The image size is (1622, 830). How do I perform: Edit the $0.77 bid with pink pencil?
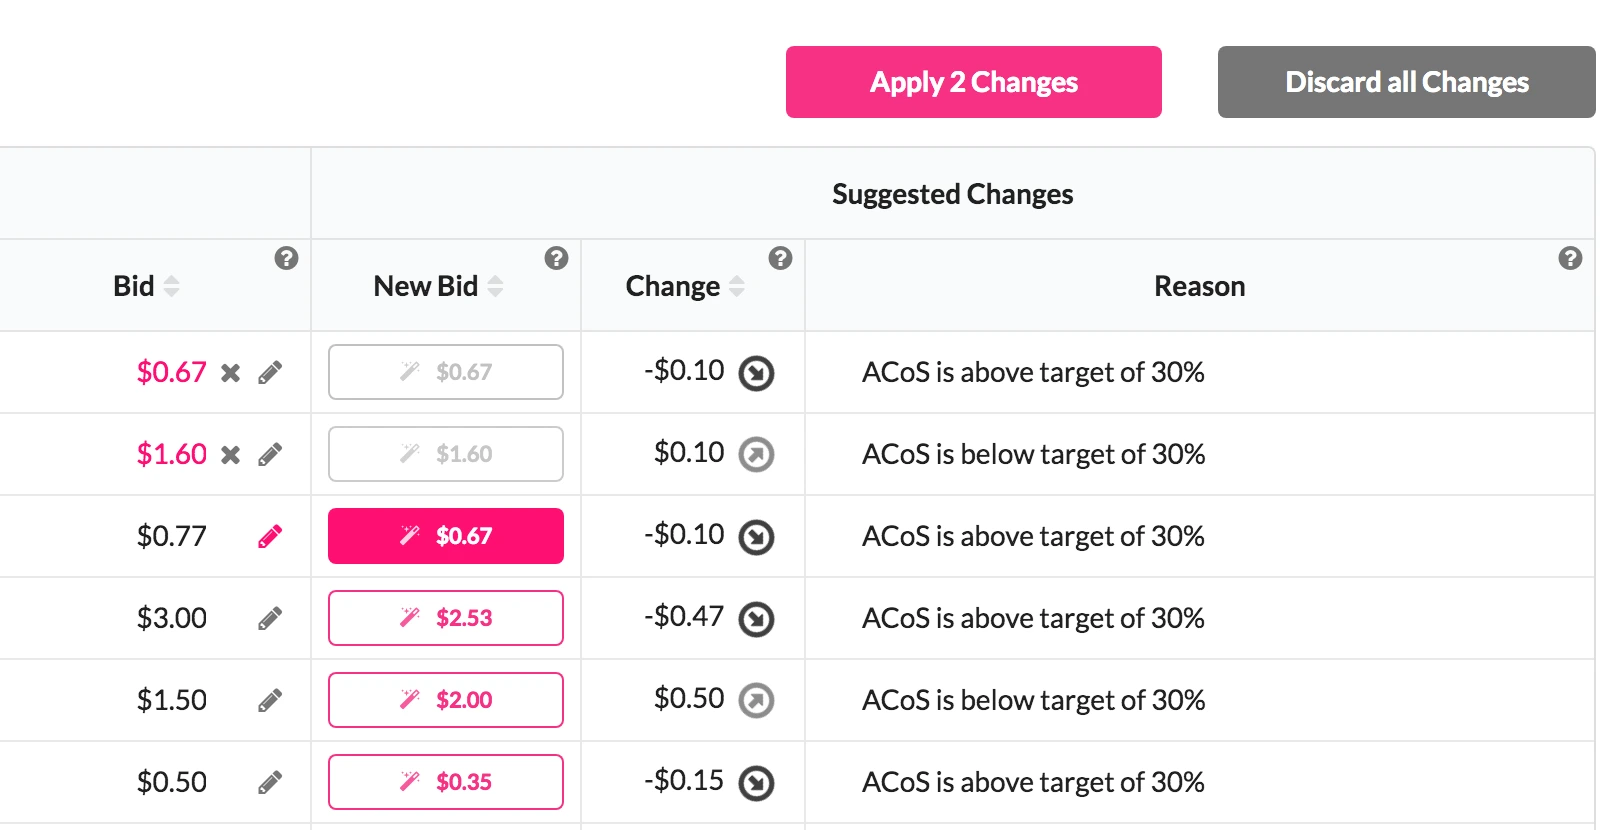pyautogui.click(x=270, y=537)
